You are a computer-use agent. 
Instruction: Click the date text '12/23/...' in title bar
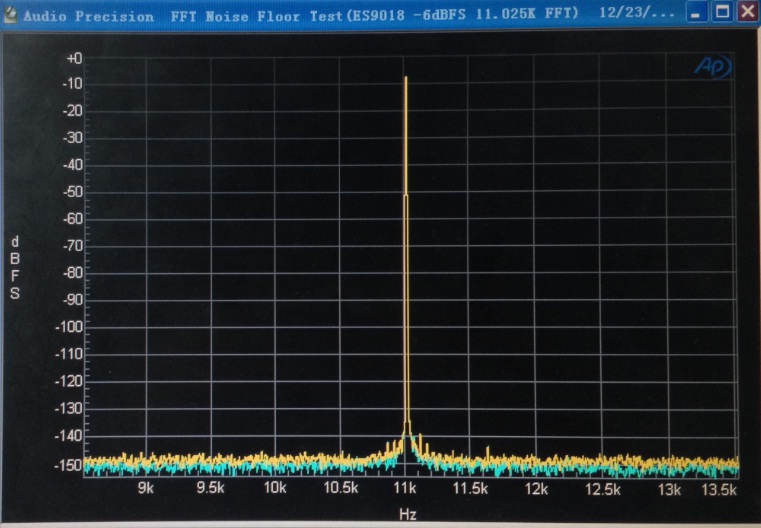click(x=637, y=13)
